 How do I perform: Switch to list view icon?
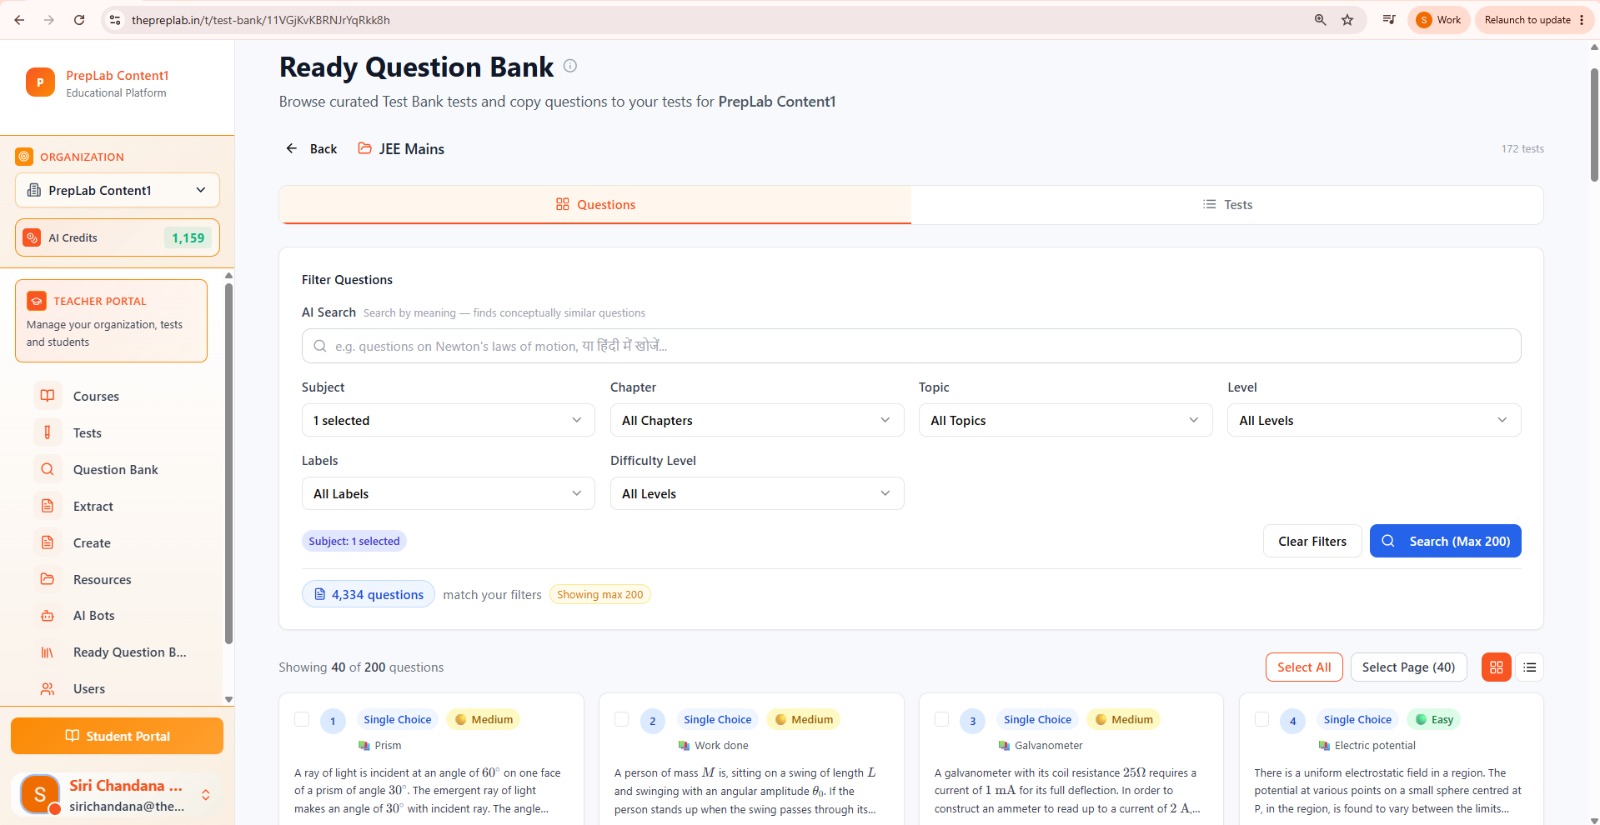[x=1529, y=667]
